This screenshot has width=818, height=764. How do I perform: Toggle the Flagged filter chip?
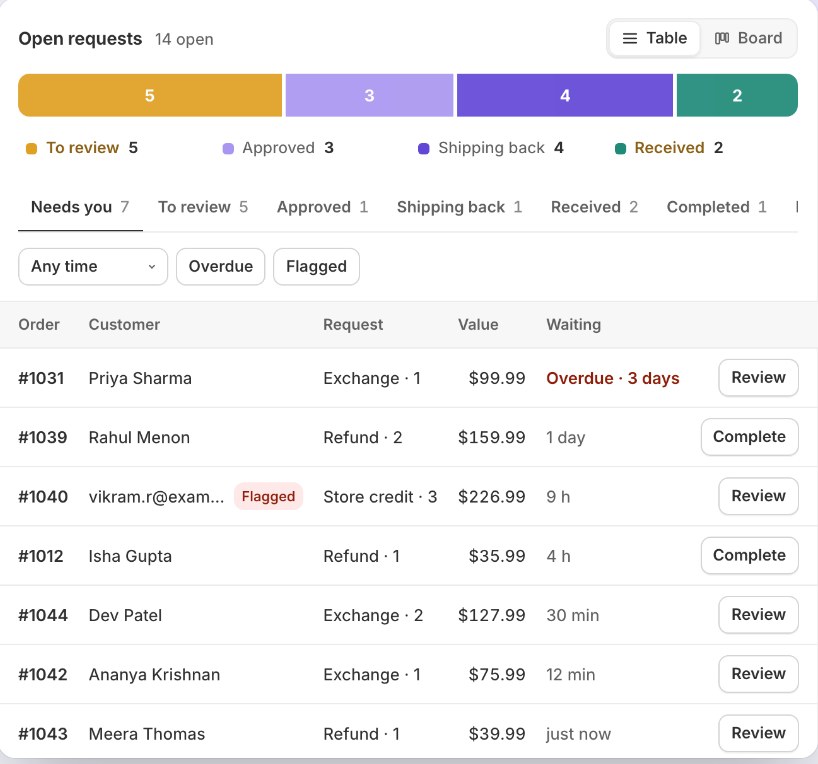tap(316, 267)
